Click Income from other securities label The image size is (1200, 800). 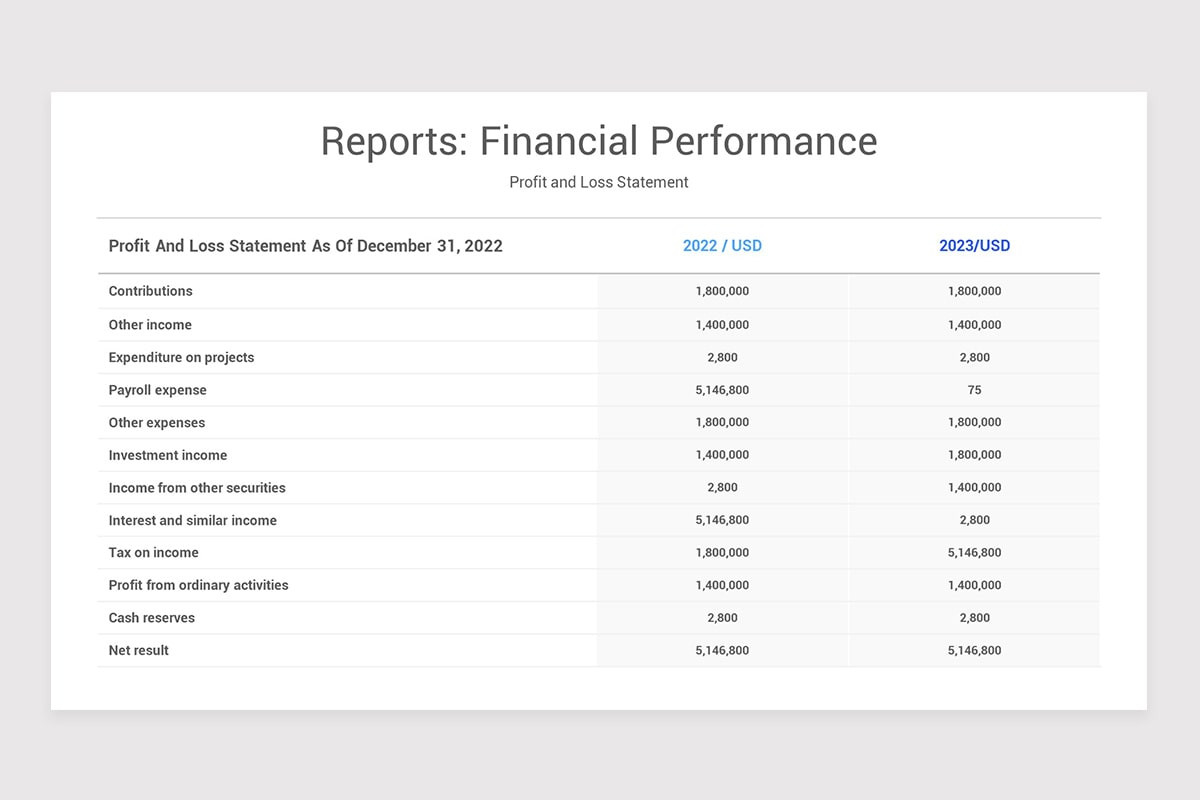point(197,488)
